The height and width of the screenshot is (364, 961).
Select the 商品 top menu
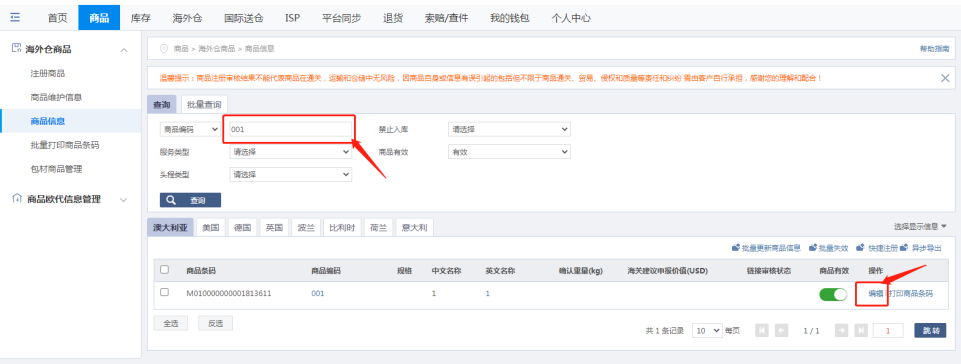(99, 18)
